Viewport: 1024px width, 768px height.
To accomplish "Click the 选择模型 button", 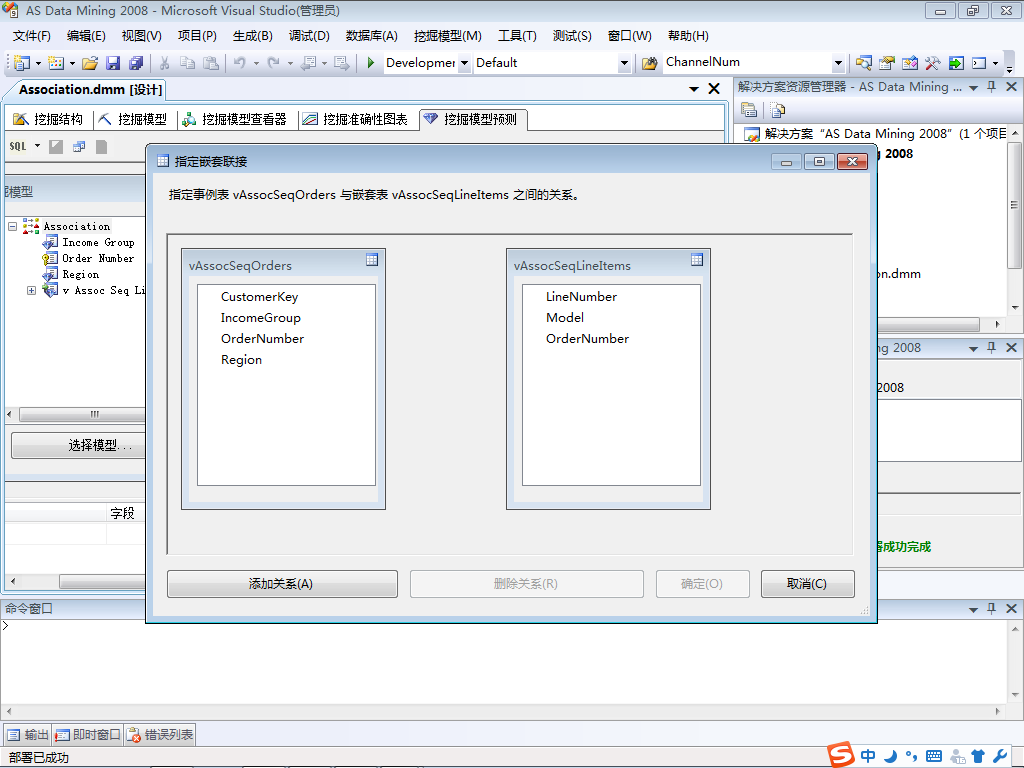I will (79, 445).
